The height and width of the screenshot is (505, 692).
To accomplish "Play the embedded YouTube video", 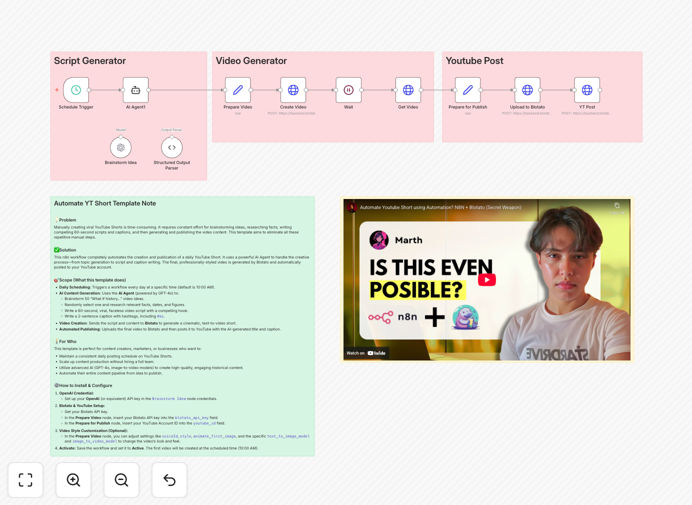I will coord(487,280).
